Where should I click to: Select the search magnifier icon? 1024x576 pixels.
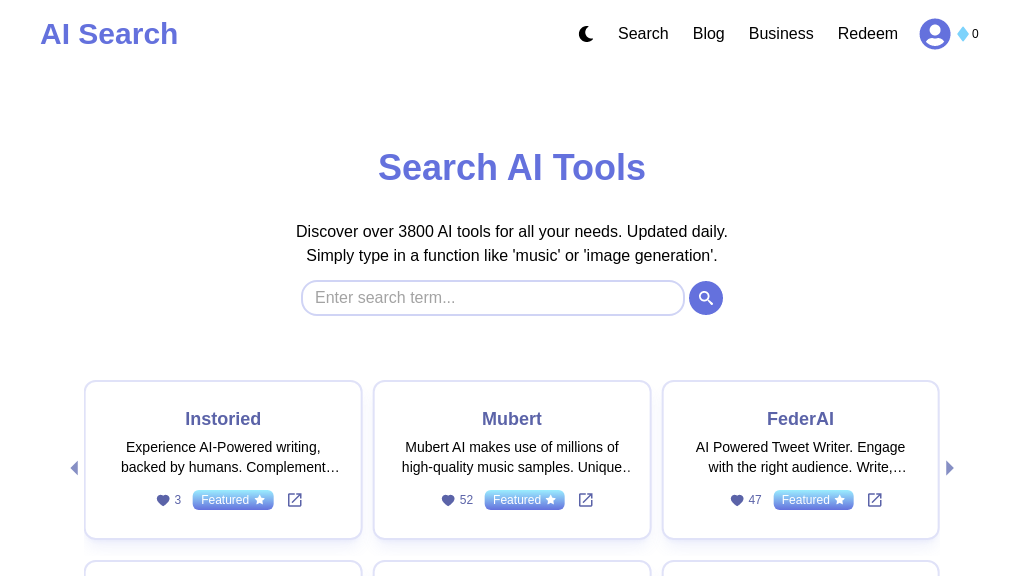pyautogui.click(x=706, y=298)
